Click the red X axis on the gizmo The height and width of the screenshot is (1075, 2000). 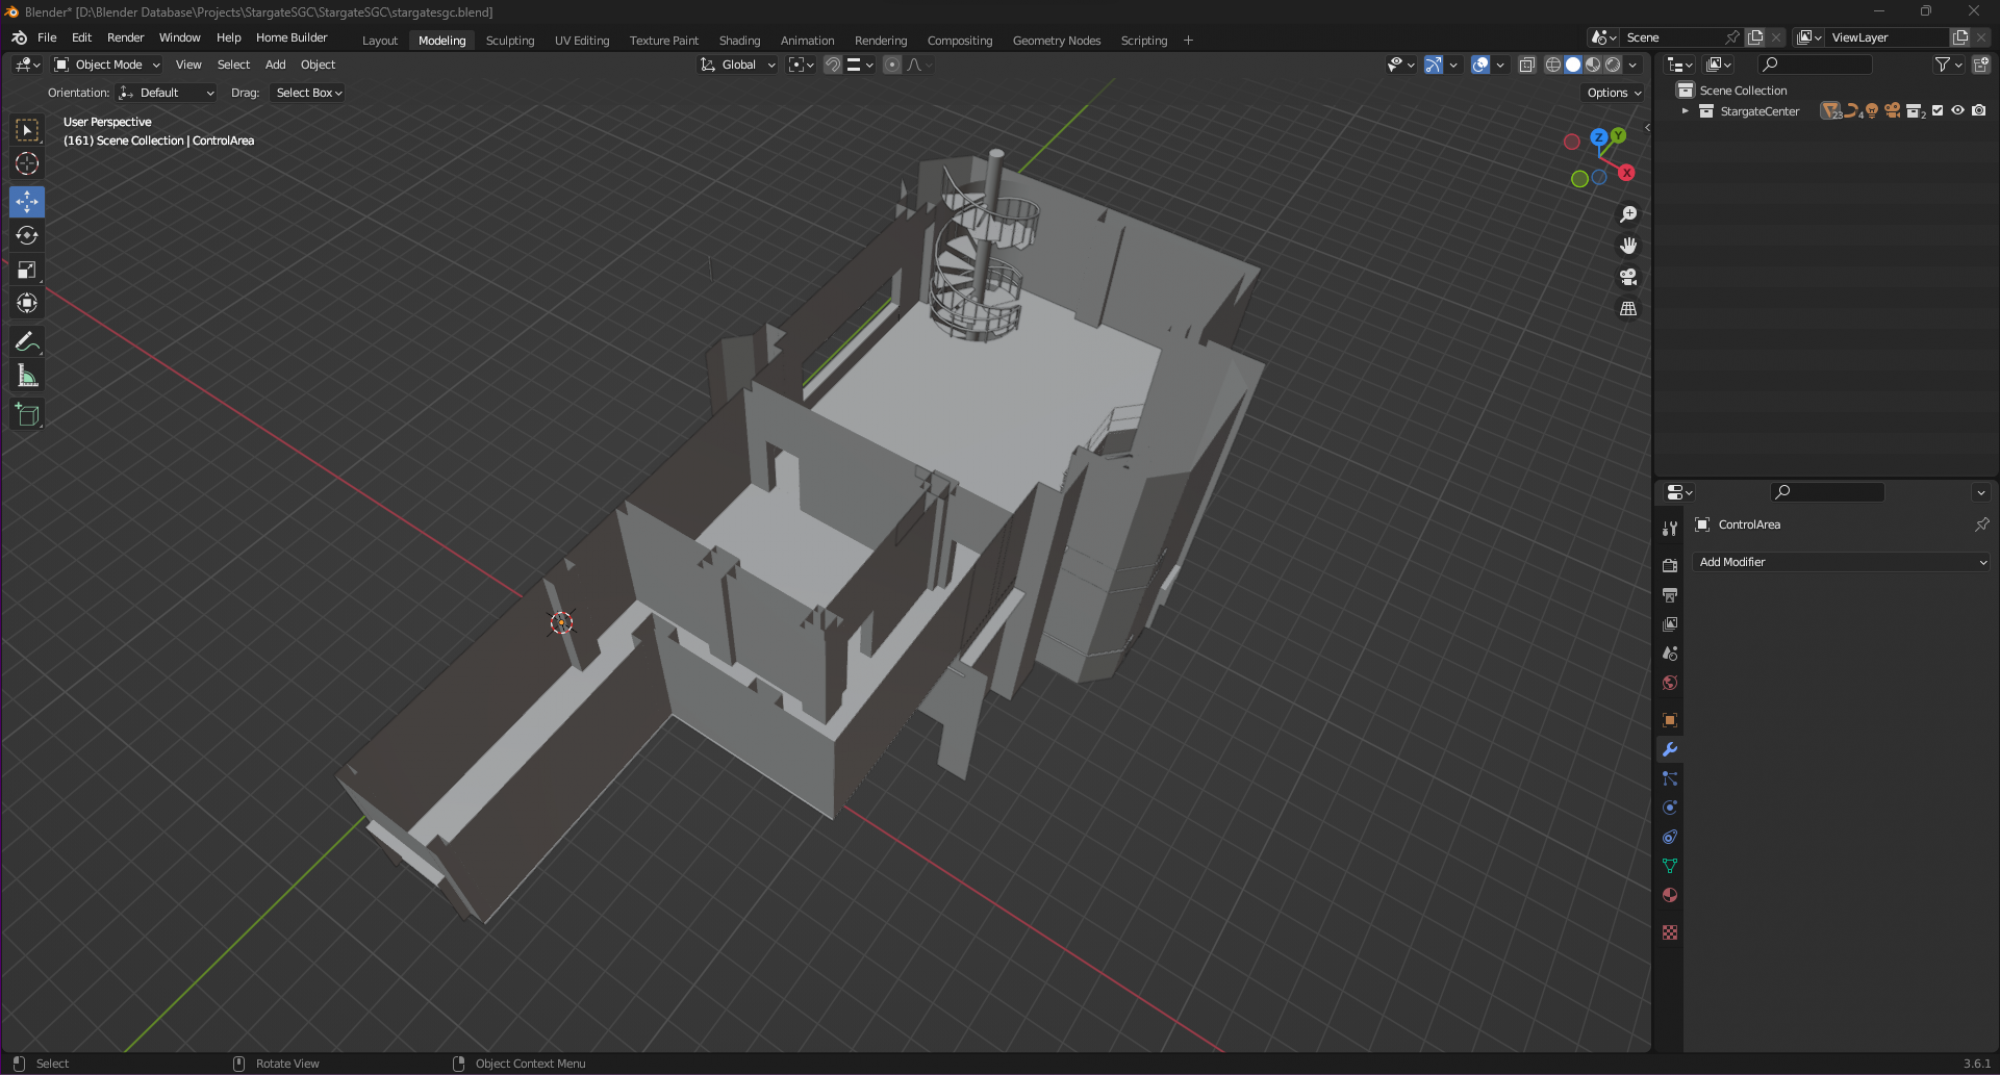point(1627,173)
